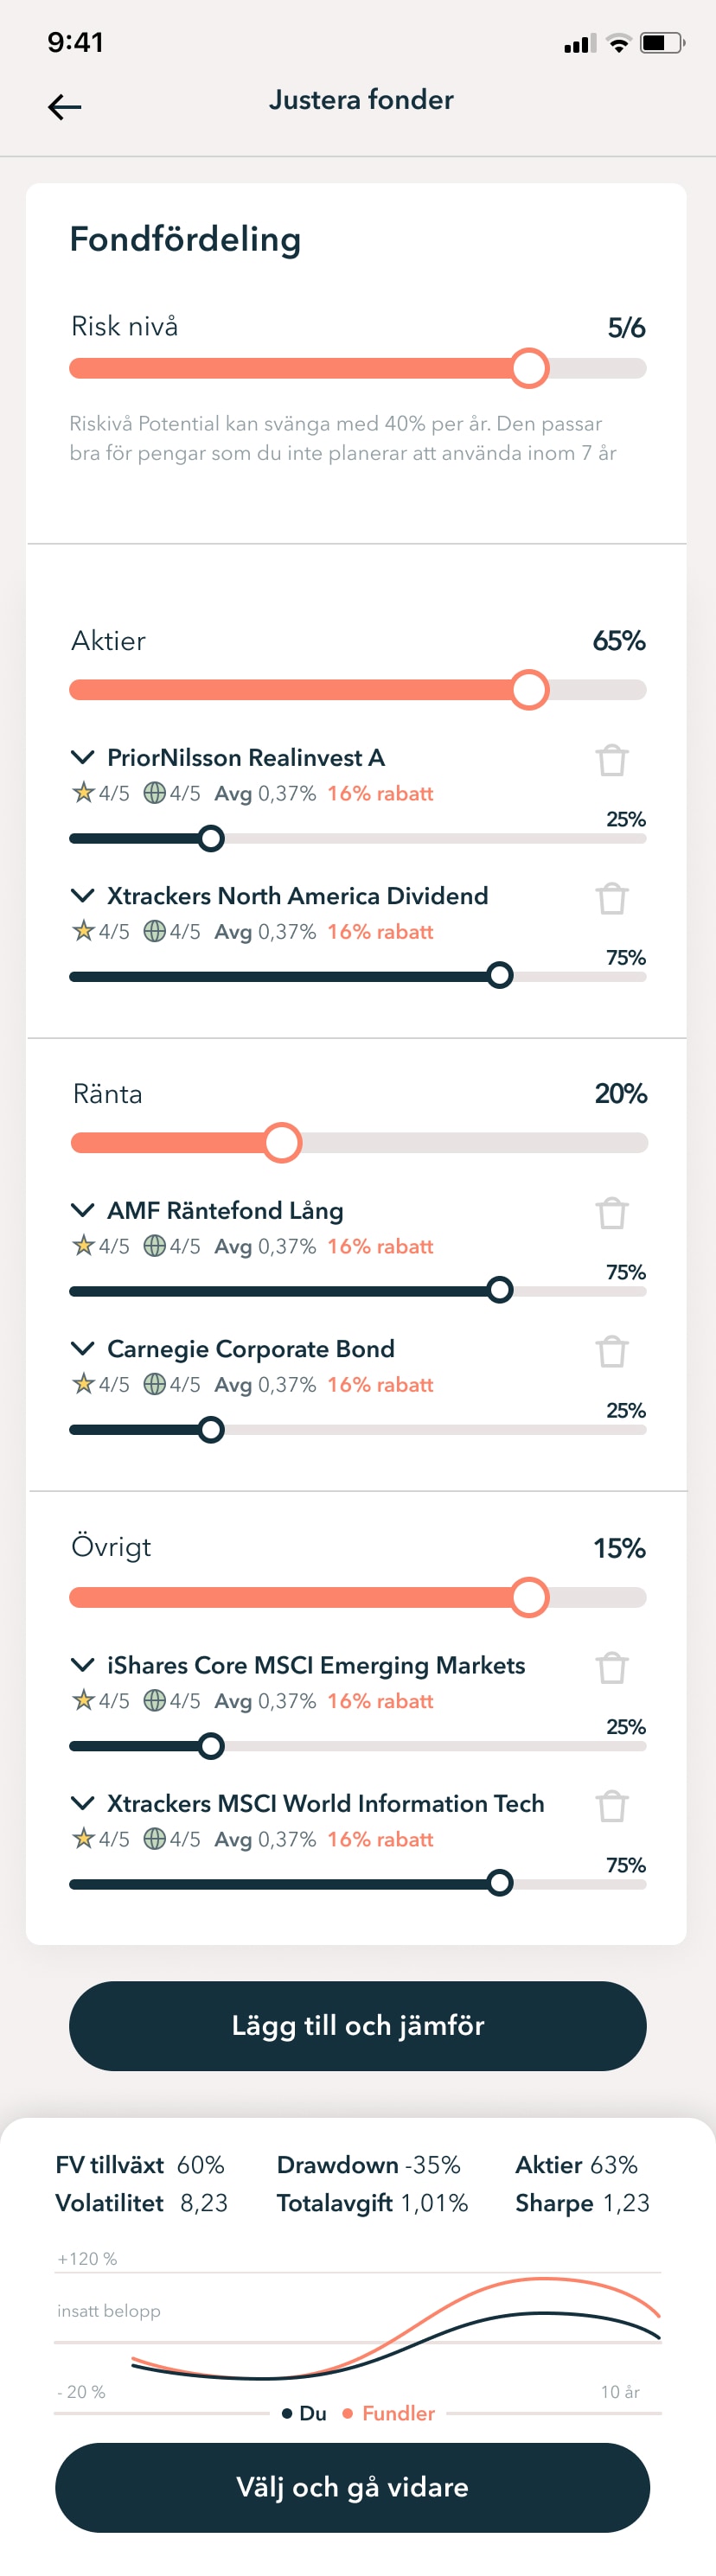716x2576 pixels.
Task: Remove Xtrackers North America Dividend with trash icon
Action: 612,898
